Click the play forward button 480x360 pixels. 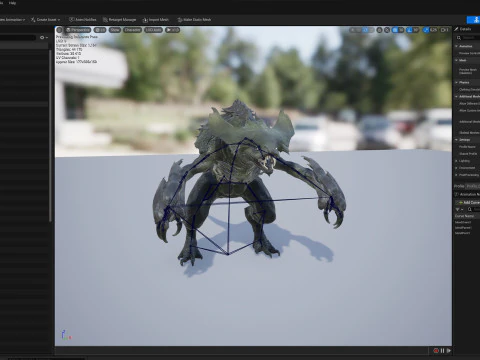click(449, 351)
